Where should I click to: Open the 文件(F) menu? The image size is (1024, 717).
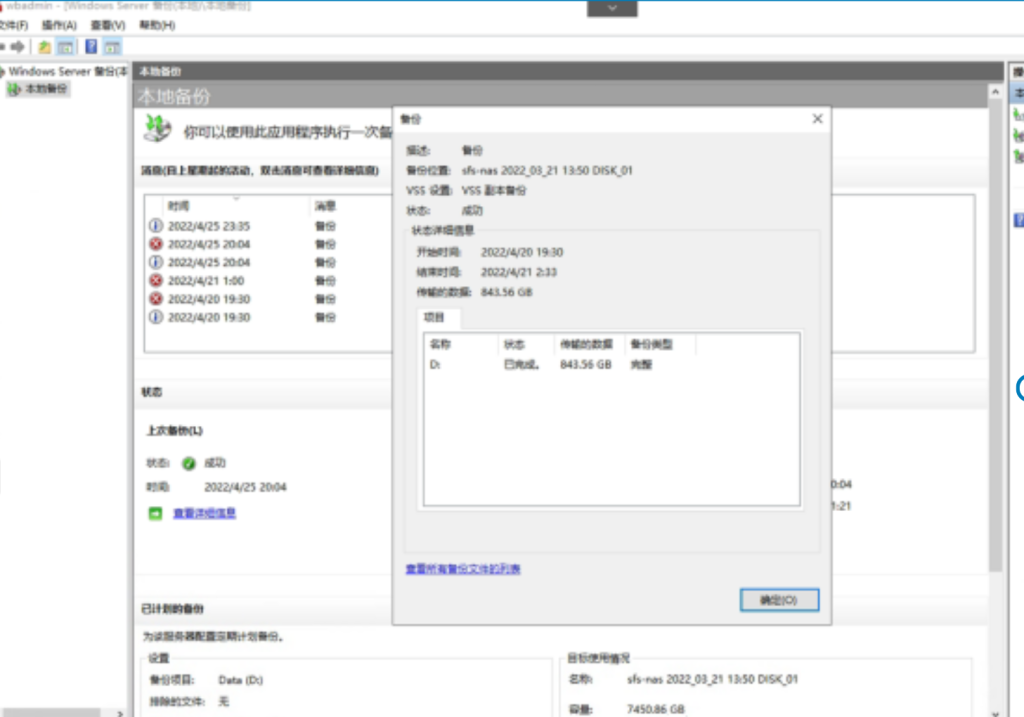pos(12,25)
